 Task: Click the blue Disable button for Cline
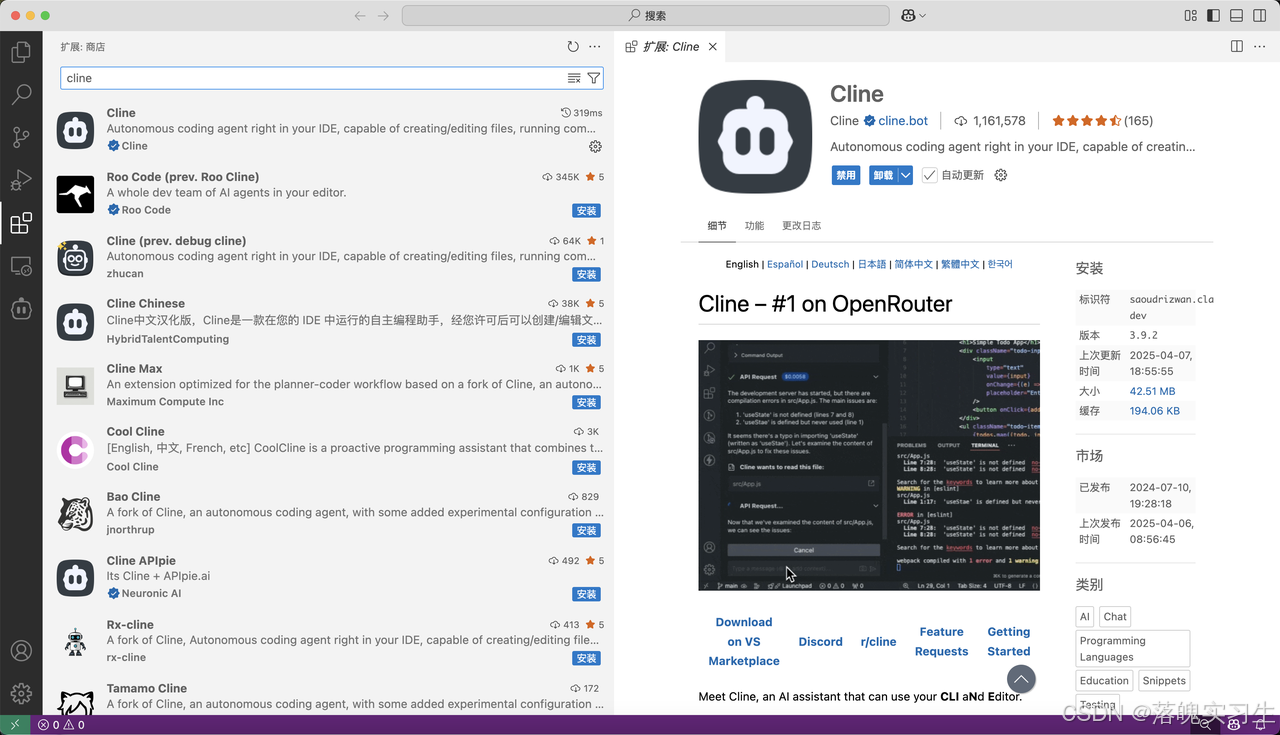pyautogui.click(x=846, y=175)
